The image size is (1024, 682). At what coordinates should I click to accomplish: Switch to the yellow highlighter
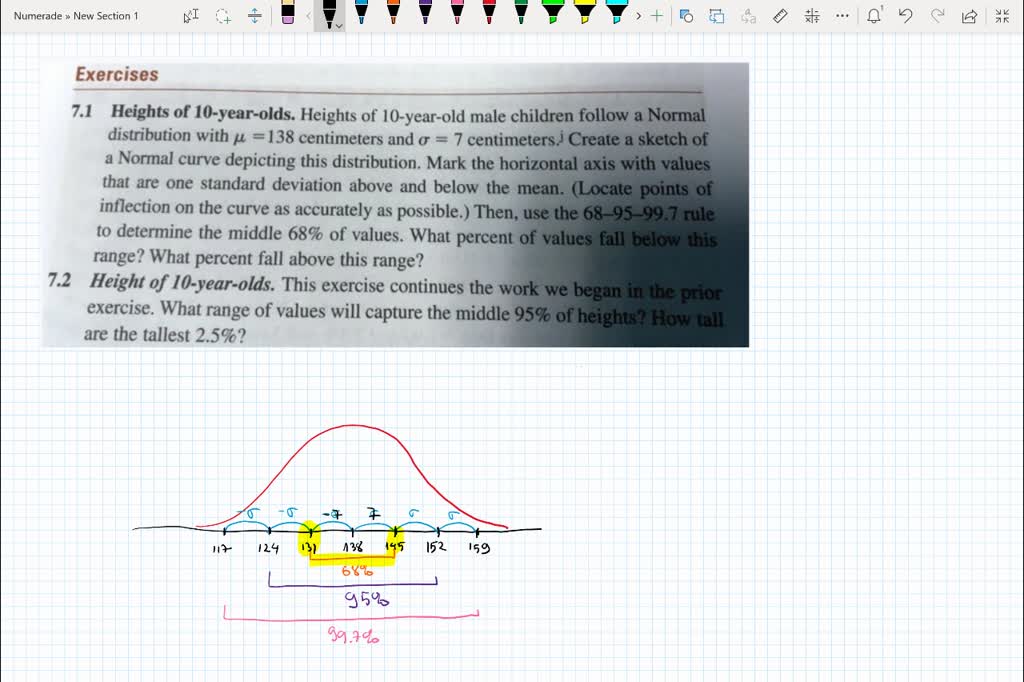click(586, 15)
